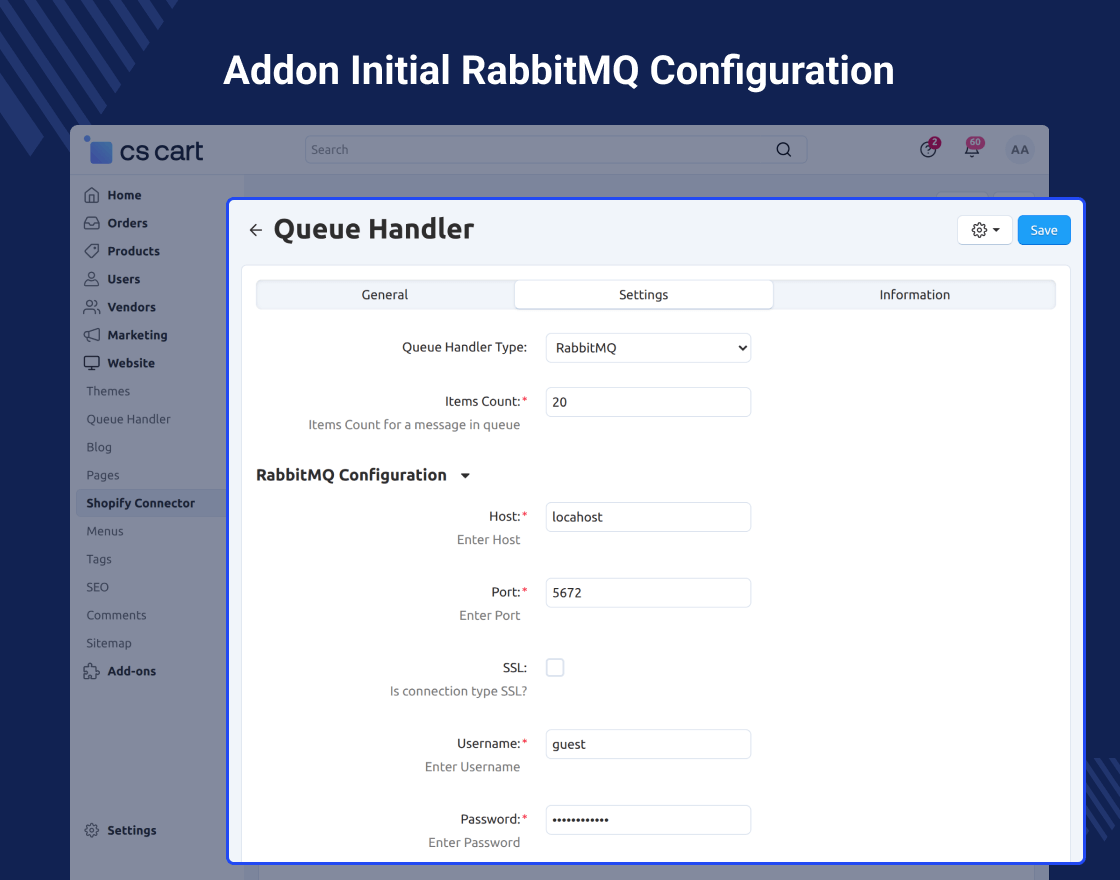Click the cs cart logo
1120x880 pixels.
click(x=146, y=151)
